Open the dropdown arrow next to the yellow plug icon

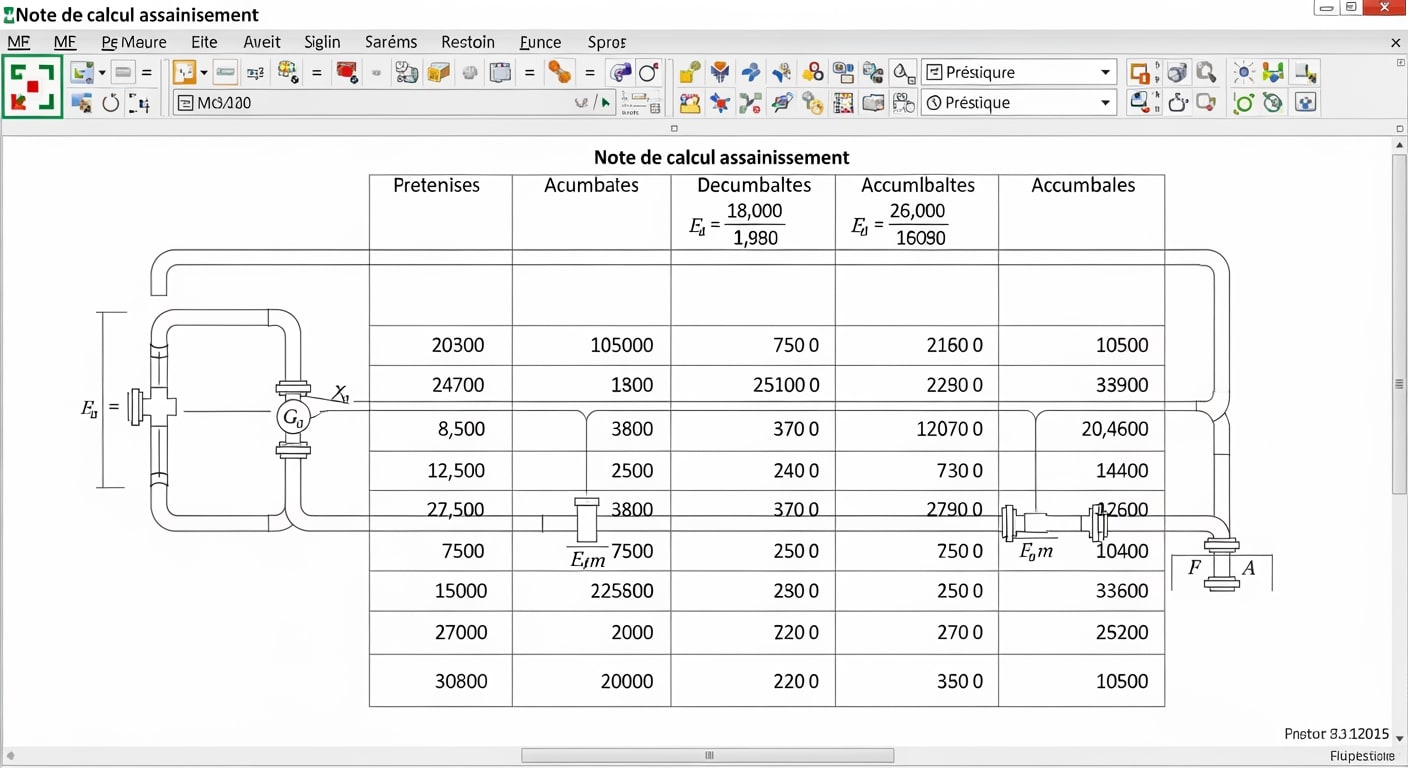tap(202, 72)
